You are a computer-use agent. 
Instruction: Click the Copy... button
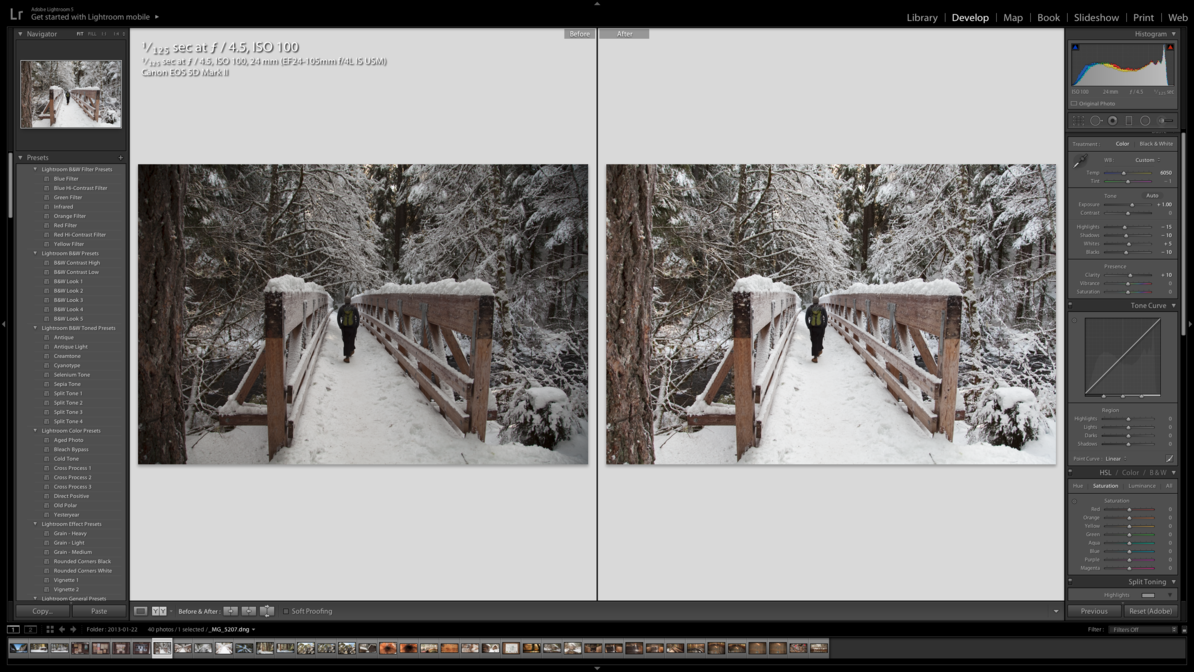click(x=42, y=611)
